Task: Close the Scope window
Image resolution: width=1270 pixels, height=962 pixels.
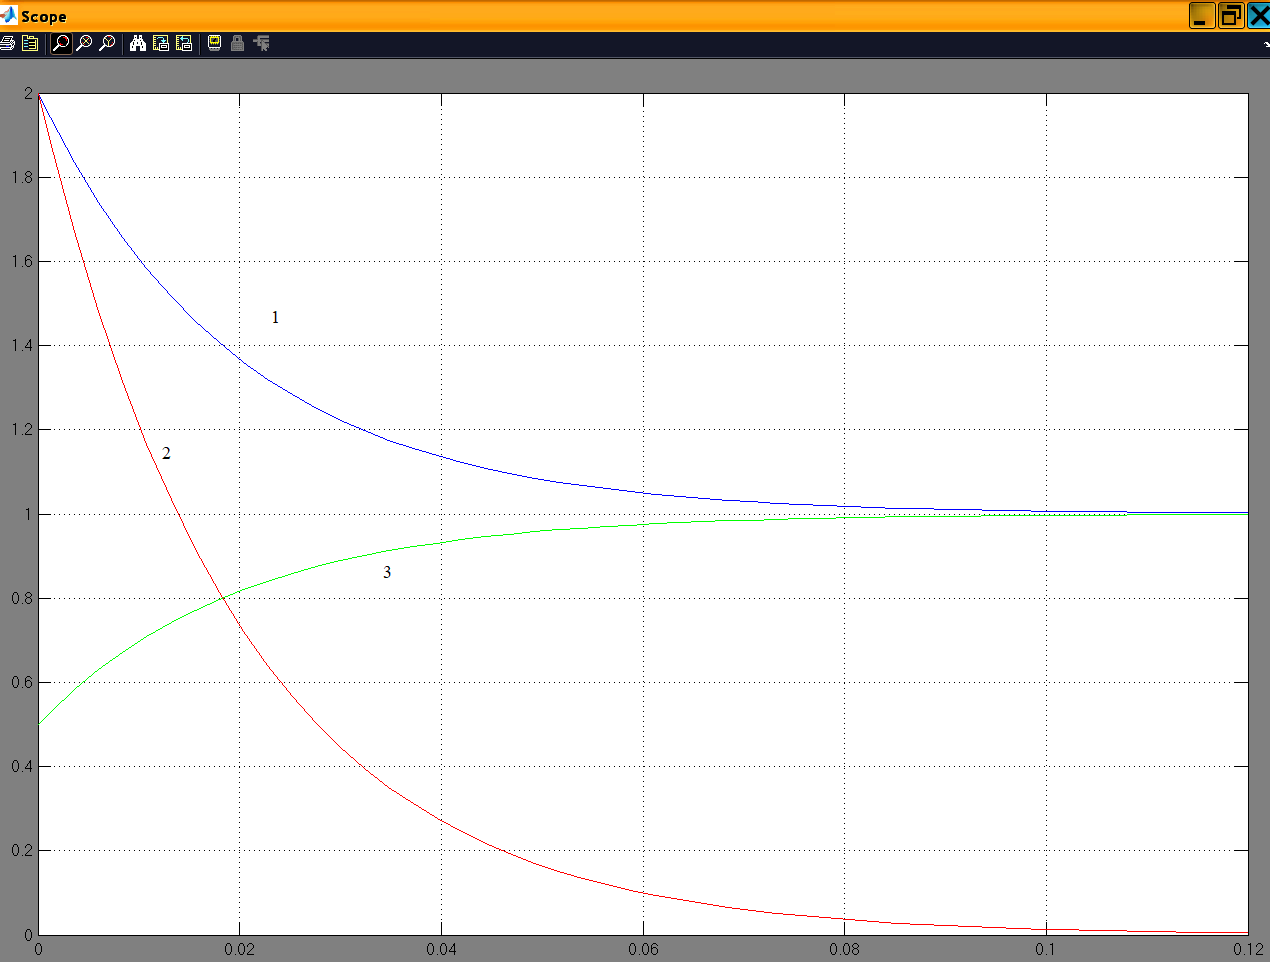Action: [x=1258, y=15]
